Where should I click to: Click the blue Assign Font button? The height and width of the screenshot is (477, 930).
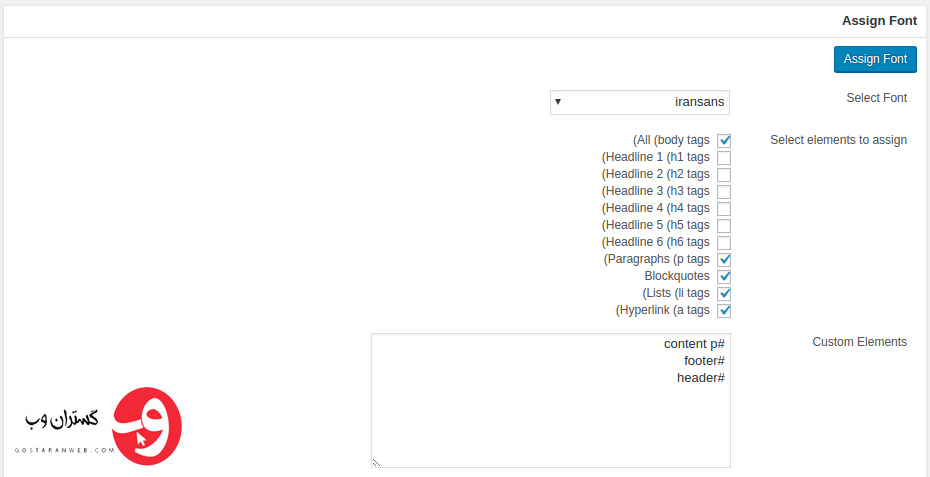pyautogui.click(x=875, y=59)
